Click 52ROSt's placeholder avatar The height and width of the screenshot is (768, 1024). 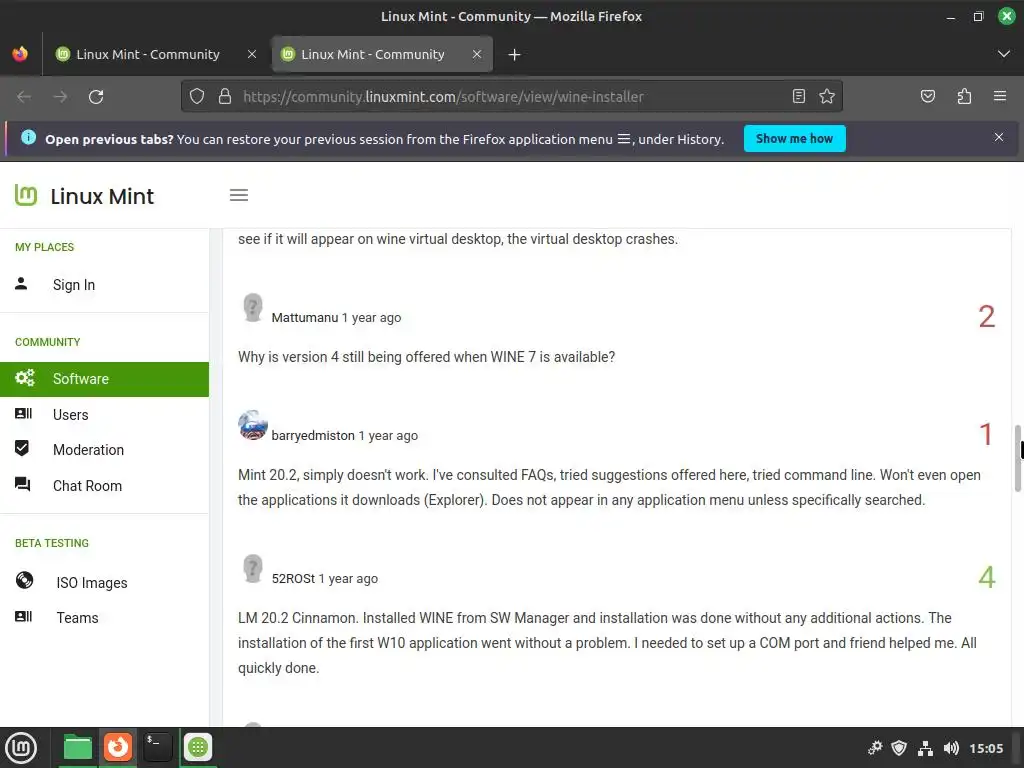point(253,568)
